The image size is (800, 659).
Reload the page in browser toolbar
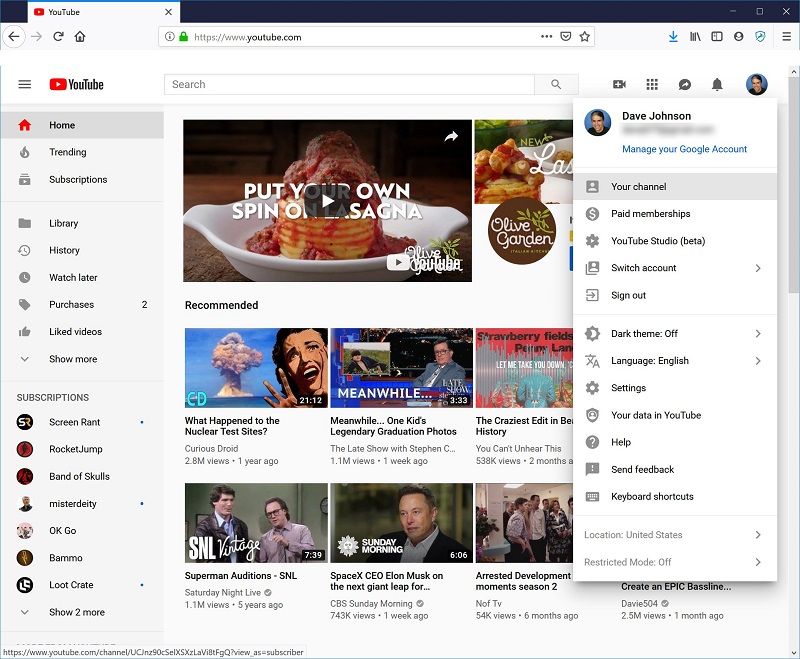(x=58, y=36)
